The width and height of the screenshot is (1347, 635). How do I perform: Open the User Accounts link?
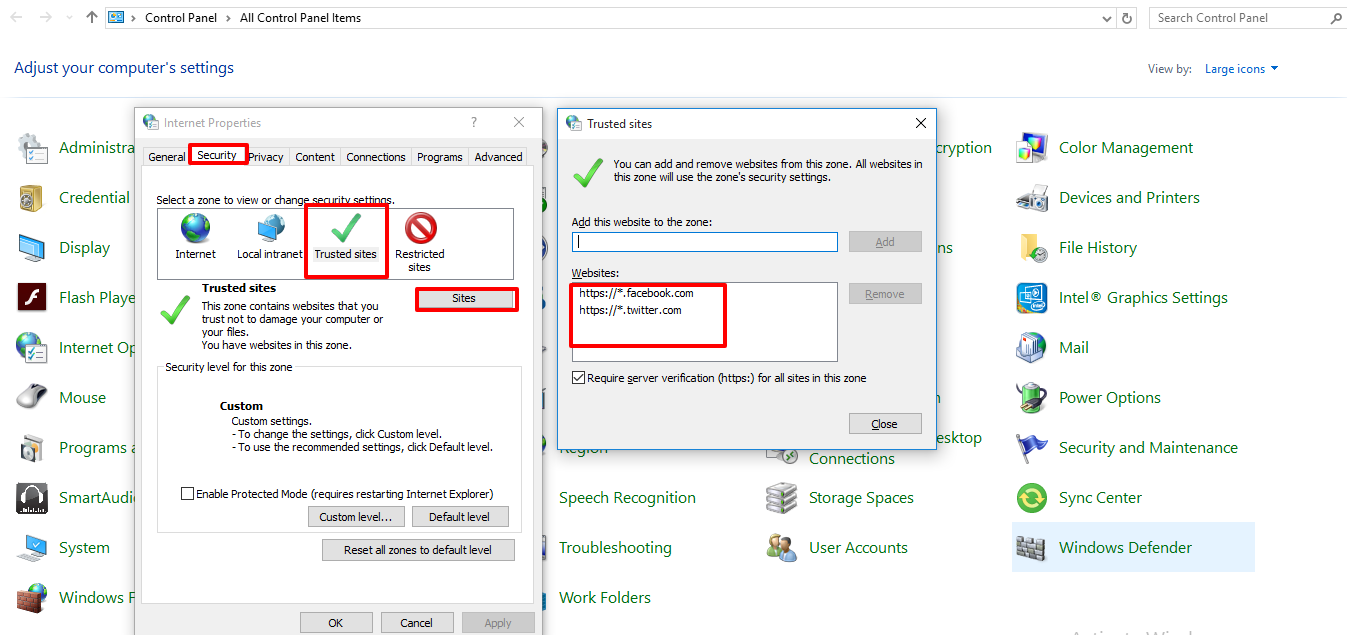click(858, 548)
